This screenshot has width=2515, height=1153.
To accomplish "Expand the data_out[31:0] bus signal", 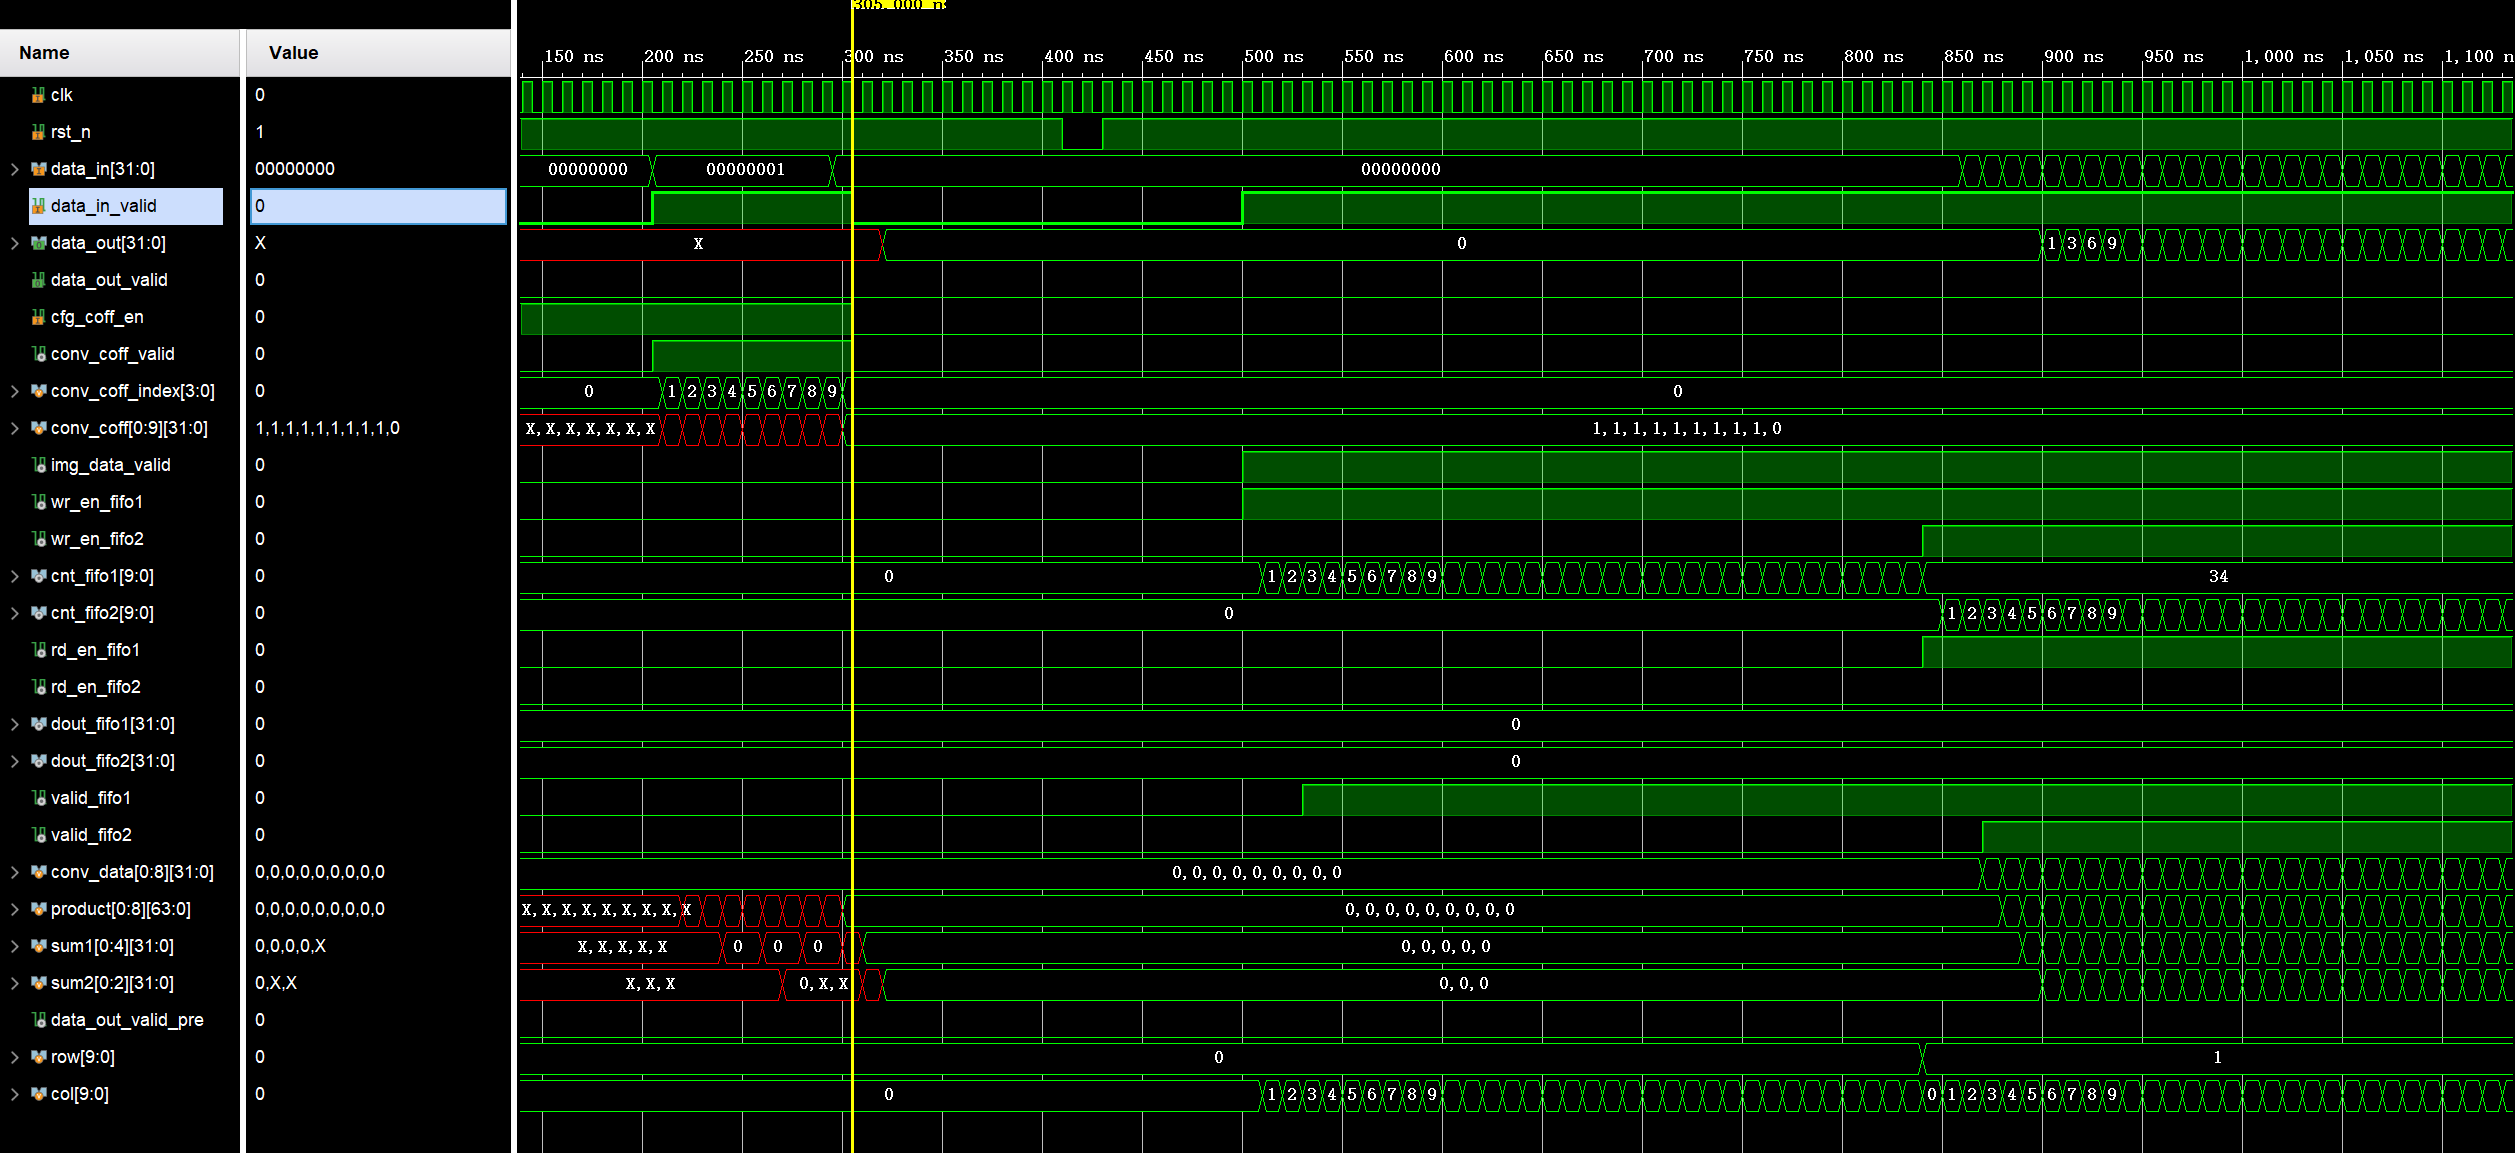I will (x=14, y=243).
